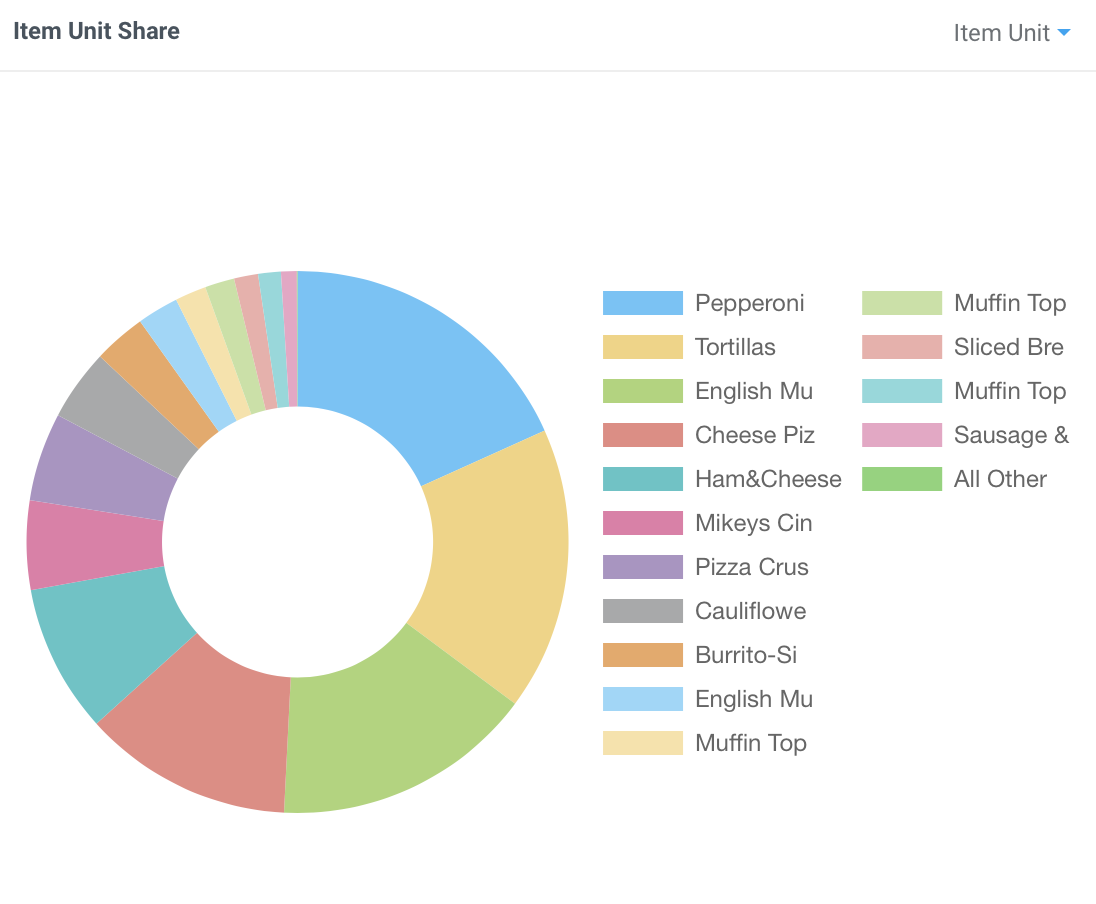The width and height of the screenshot is (1096, 904).
Task: Toggle the Pepperoni legend swatch
Action: (642, 303)
